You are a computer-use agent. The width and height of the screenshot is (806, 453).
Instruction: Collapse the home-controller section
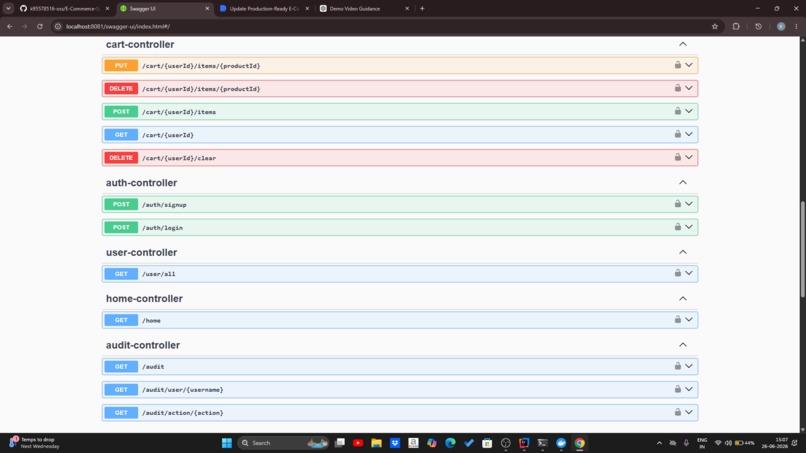(683, 298)
